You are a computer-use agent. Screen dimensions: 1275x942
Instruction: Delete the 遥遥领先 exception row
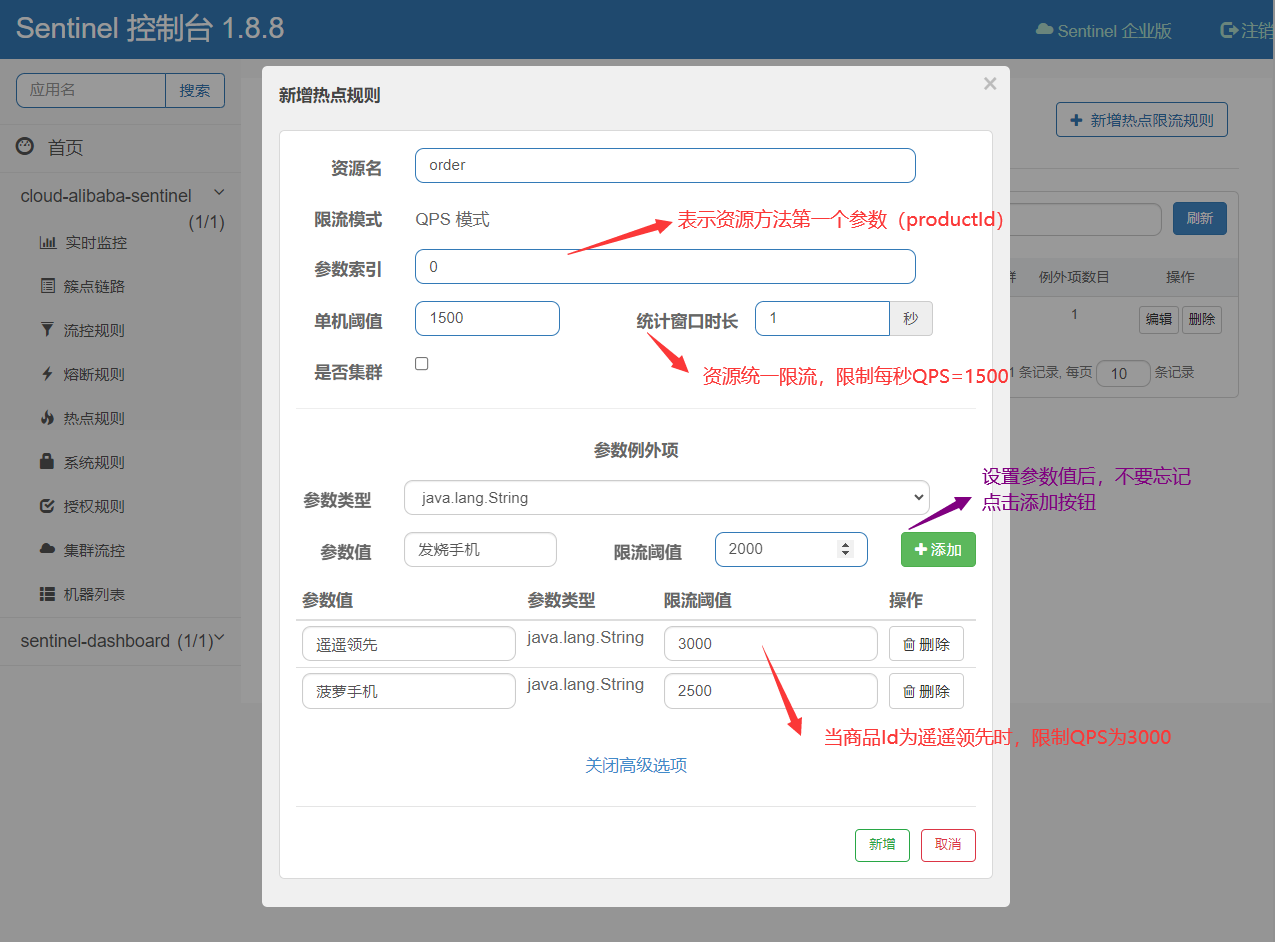pyautogui.click(x=925, y=645)
